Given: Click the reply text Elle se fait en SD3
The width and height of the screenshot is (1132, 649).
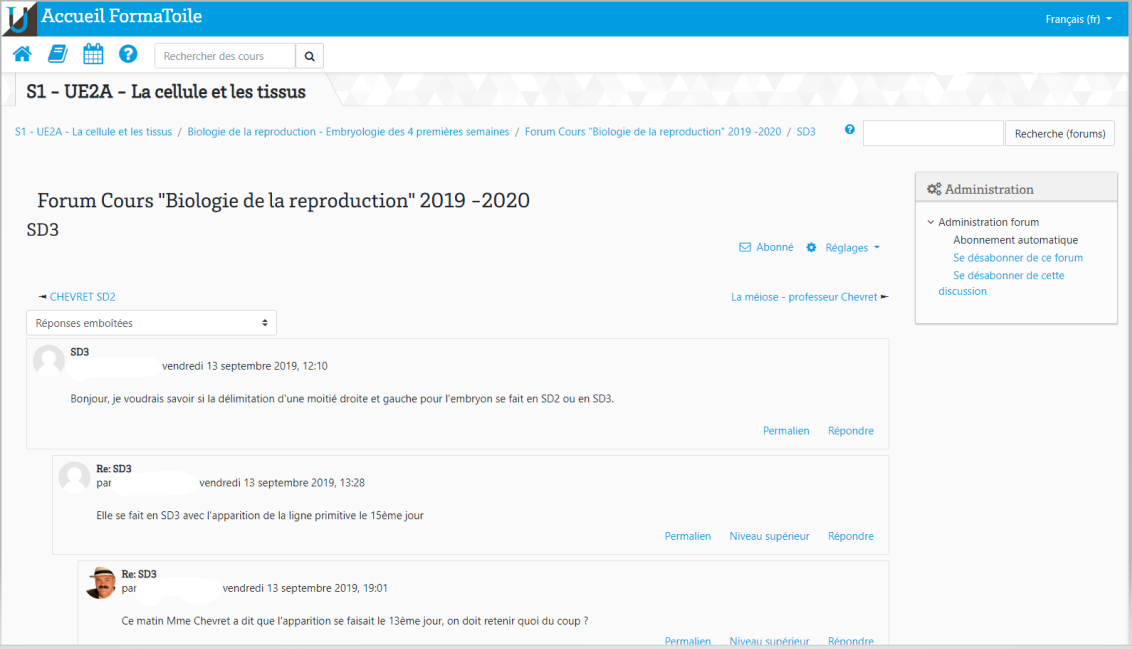Looking at the screenshot, I should [260, 515].
